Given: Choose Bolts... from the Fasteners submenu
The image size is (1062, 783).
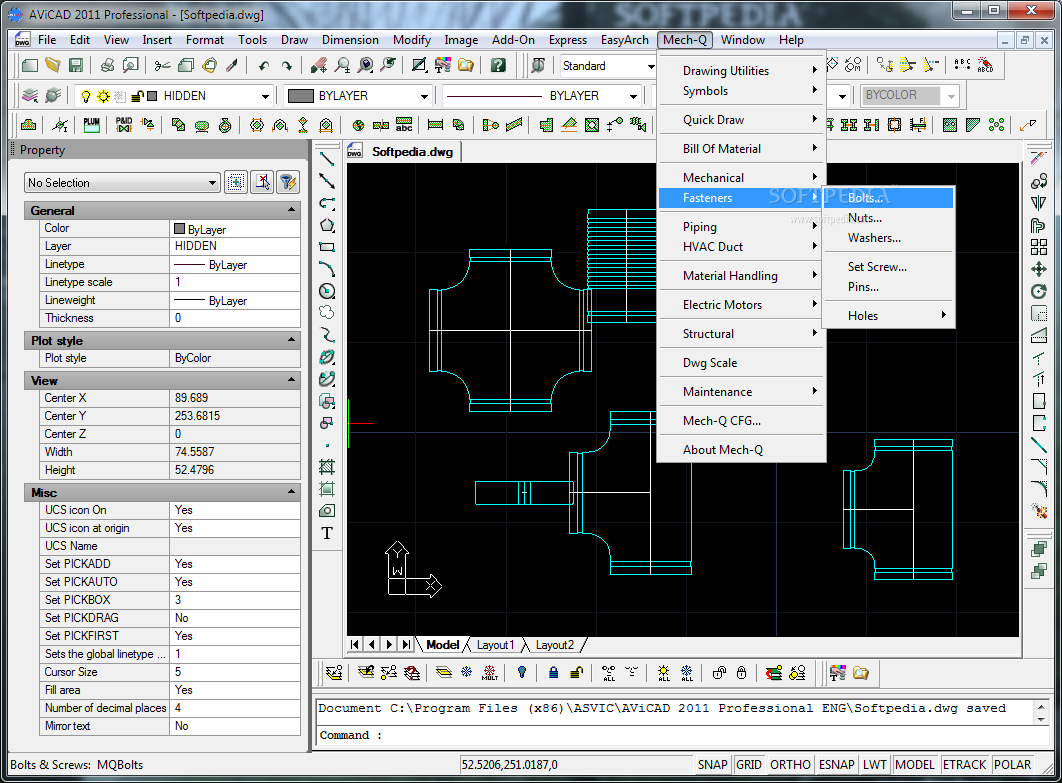Looking at the screenshot, I should pyautogui.click(x=889, y=198).
